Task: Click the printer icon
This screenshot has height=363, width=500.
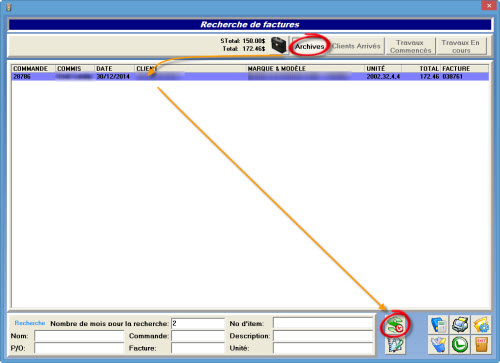Action: coord(460,325)
